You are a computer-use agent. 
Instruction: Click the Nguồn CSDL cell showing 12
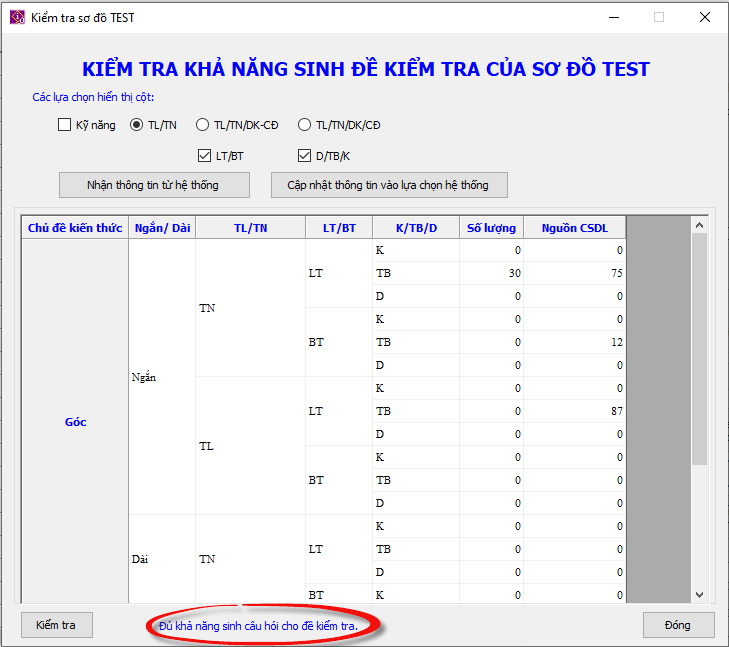tap(575, 342)
